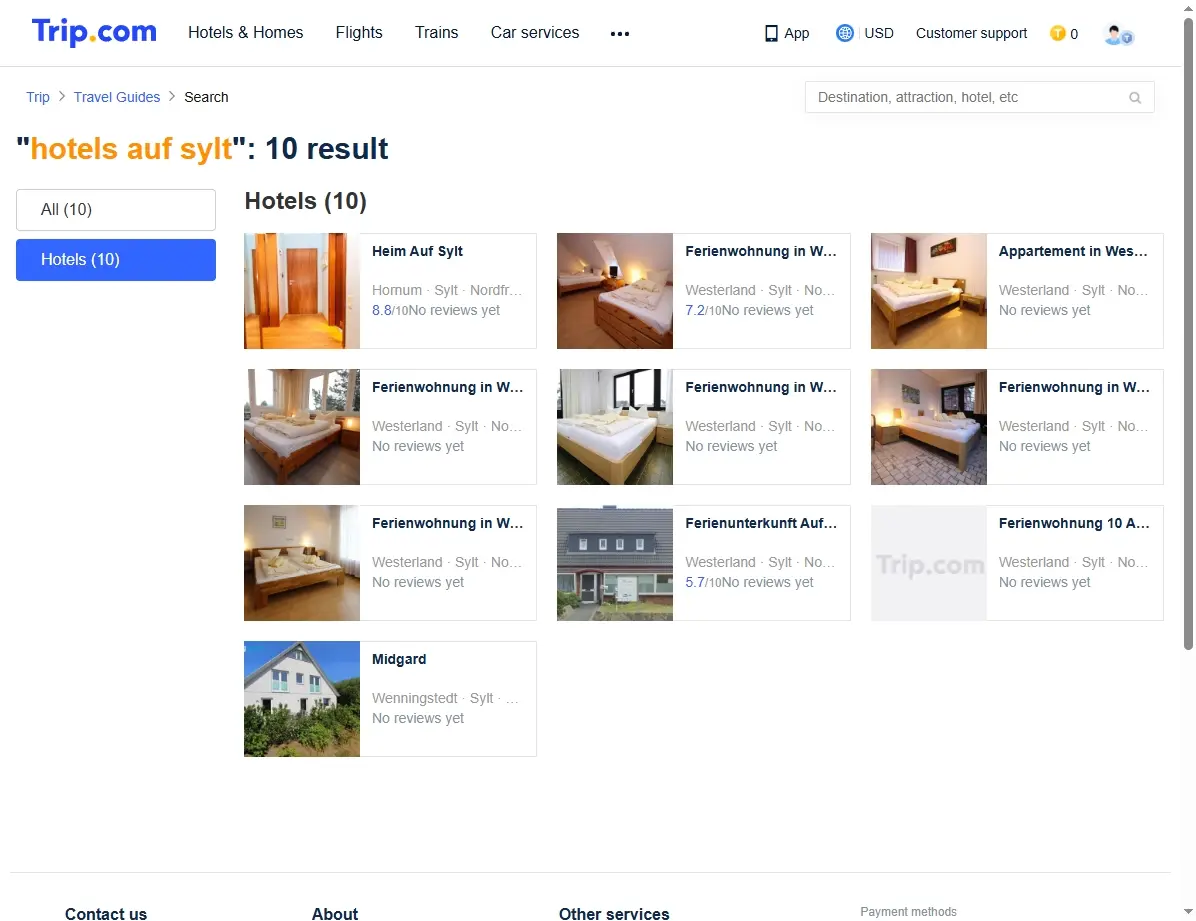Image resolution: width=1196 pixels, height=921 pixels.
Task: Click the 8.8/10 rating text
Action: click(x=390, y=311)
